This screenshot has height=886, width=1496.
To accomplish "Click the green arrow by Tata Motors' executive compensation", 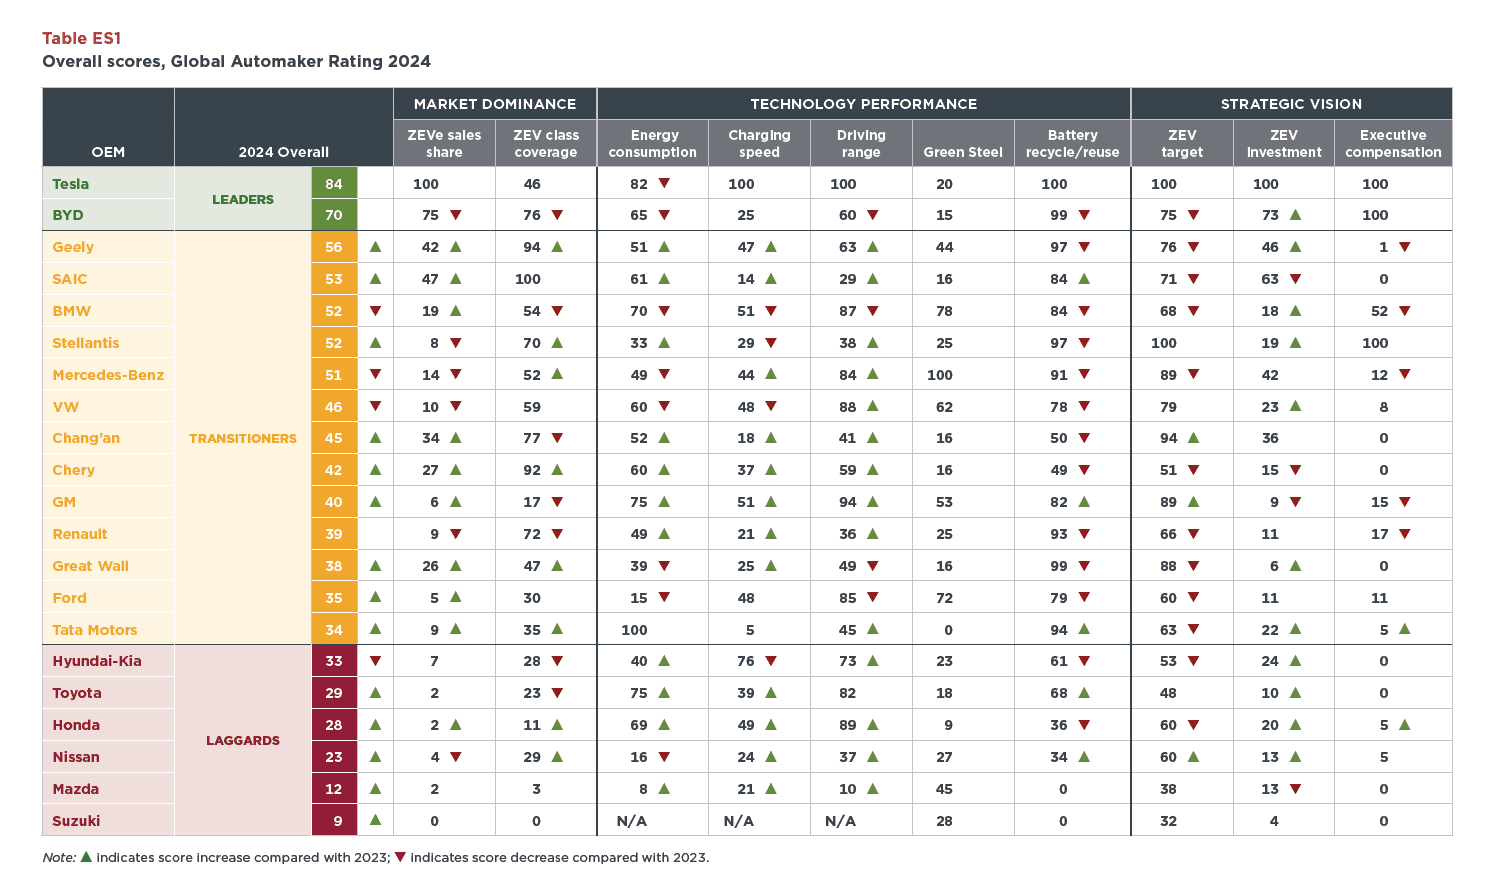I will point(1404,629).
